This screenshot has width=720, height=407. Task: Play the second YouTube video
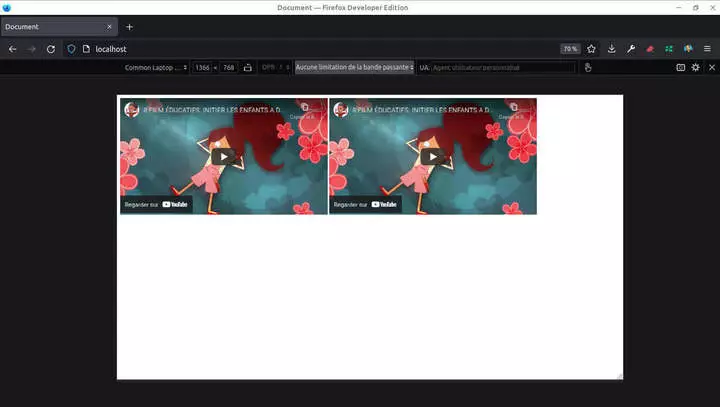click(x=433, y=157)
